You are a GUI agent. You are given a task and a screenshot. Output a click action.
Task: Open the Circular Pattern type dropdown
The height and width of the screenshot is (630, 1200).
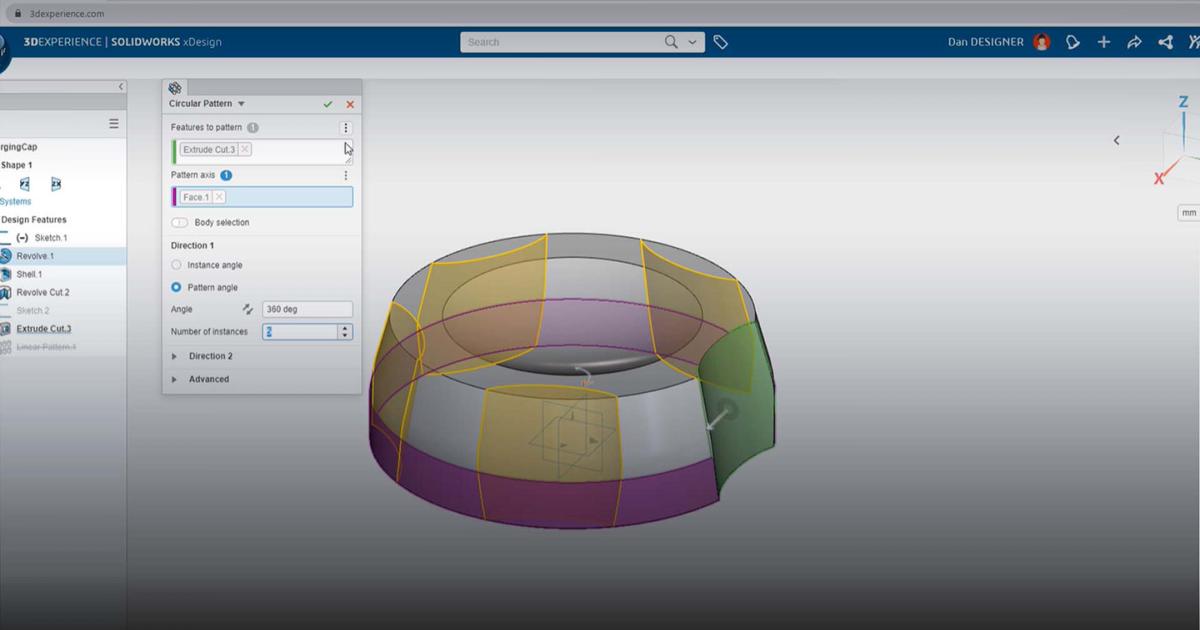239,103
